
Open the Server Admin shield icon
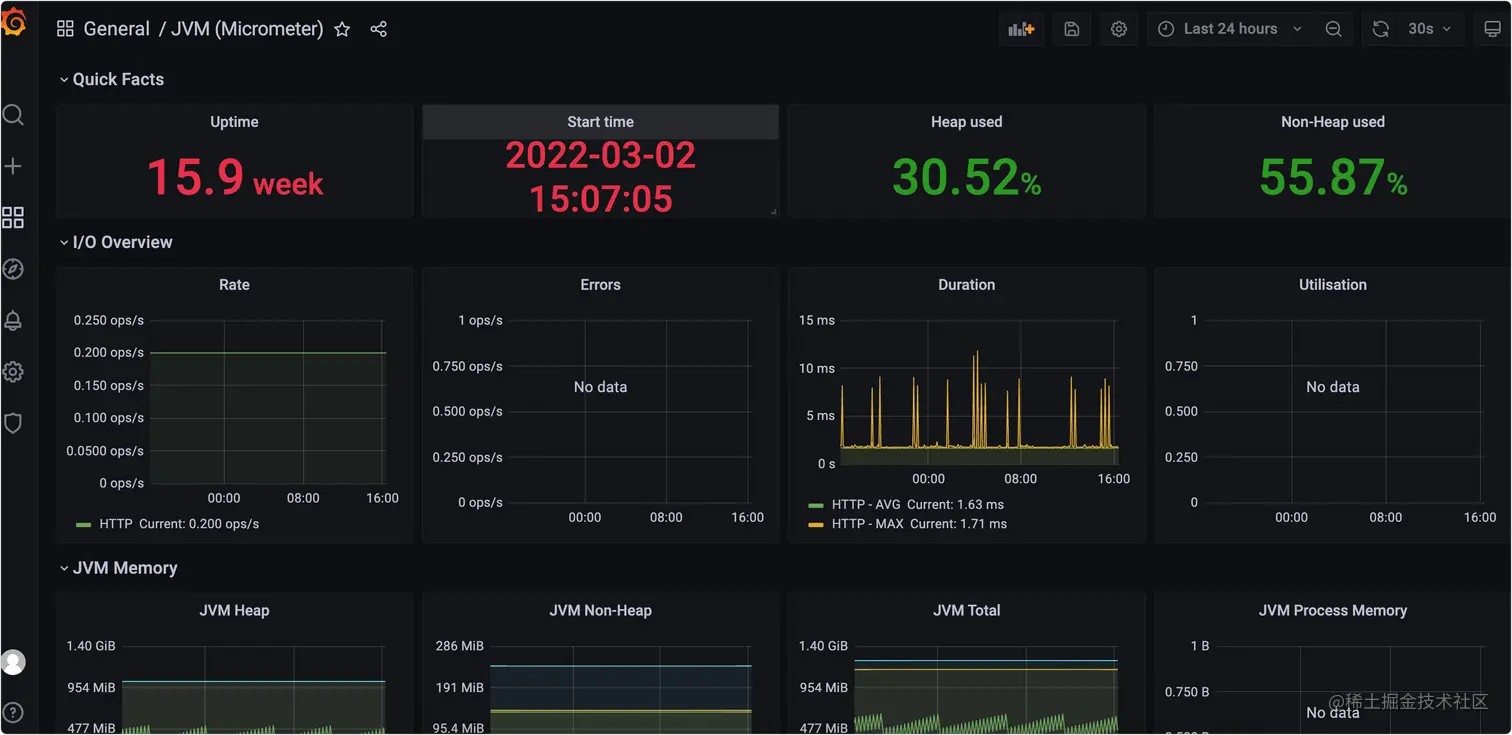coord(13,423)
